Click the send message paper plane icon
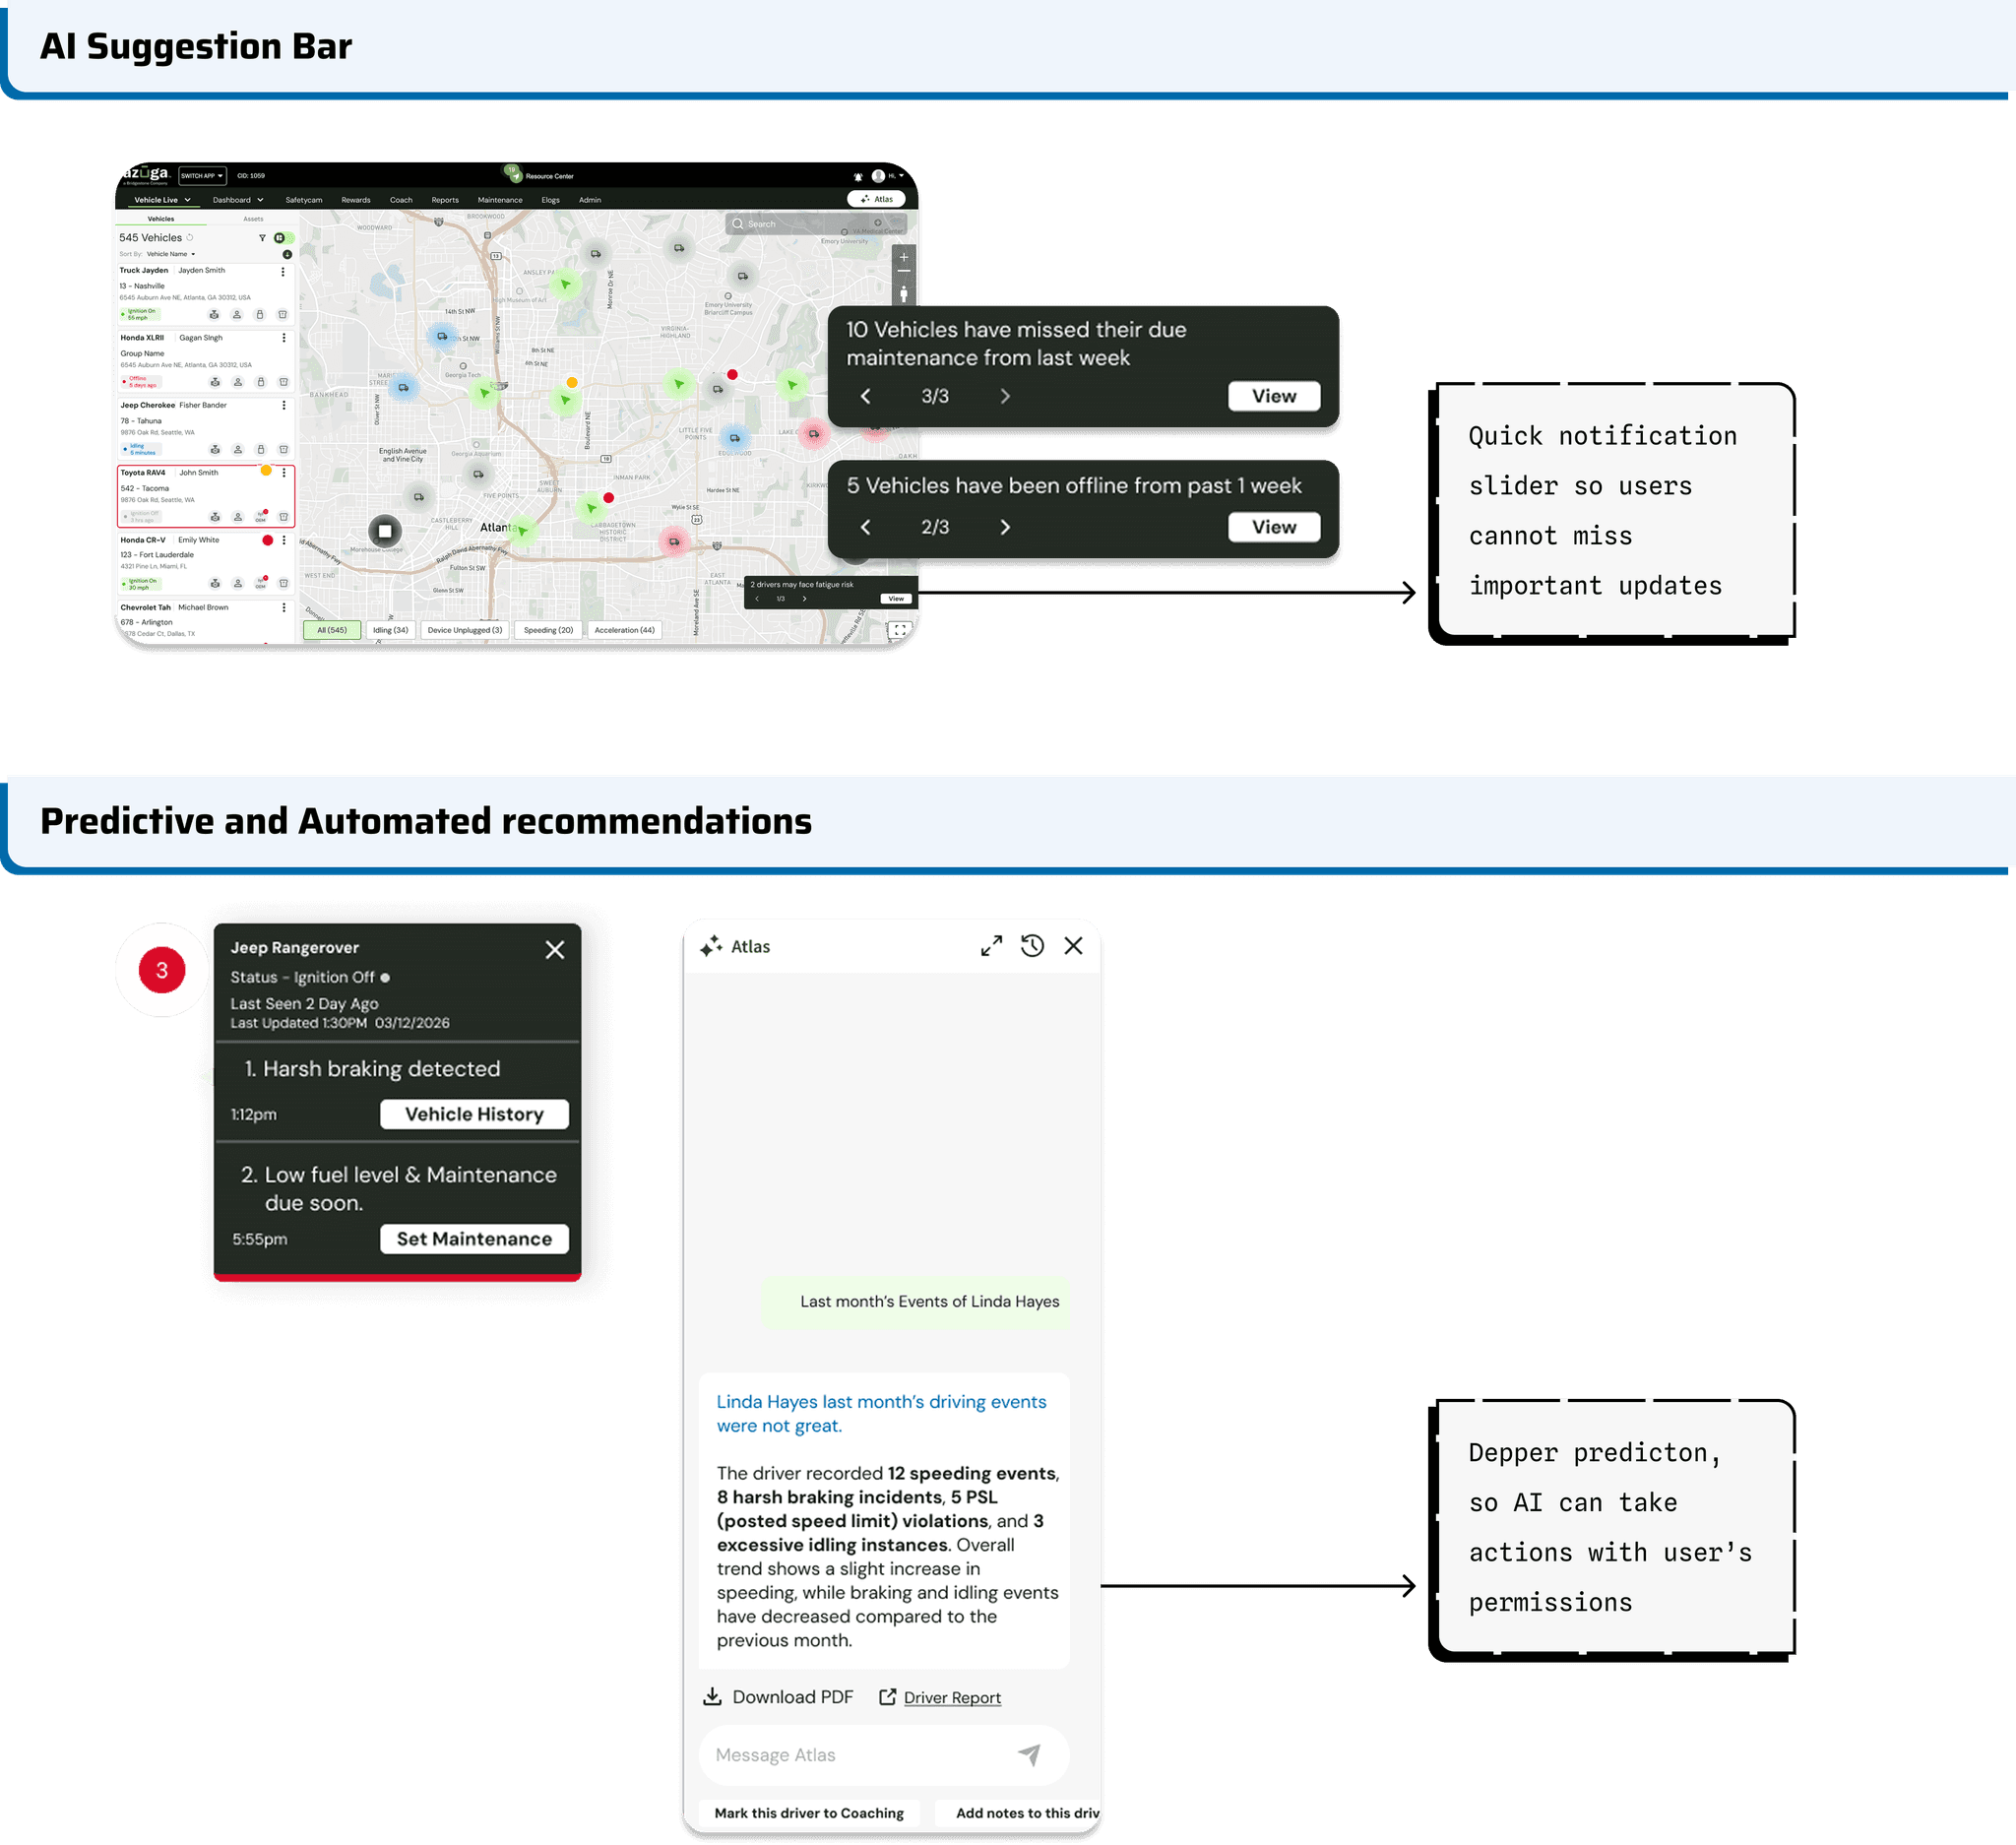 point(1029,1754)
